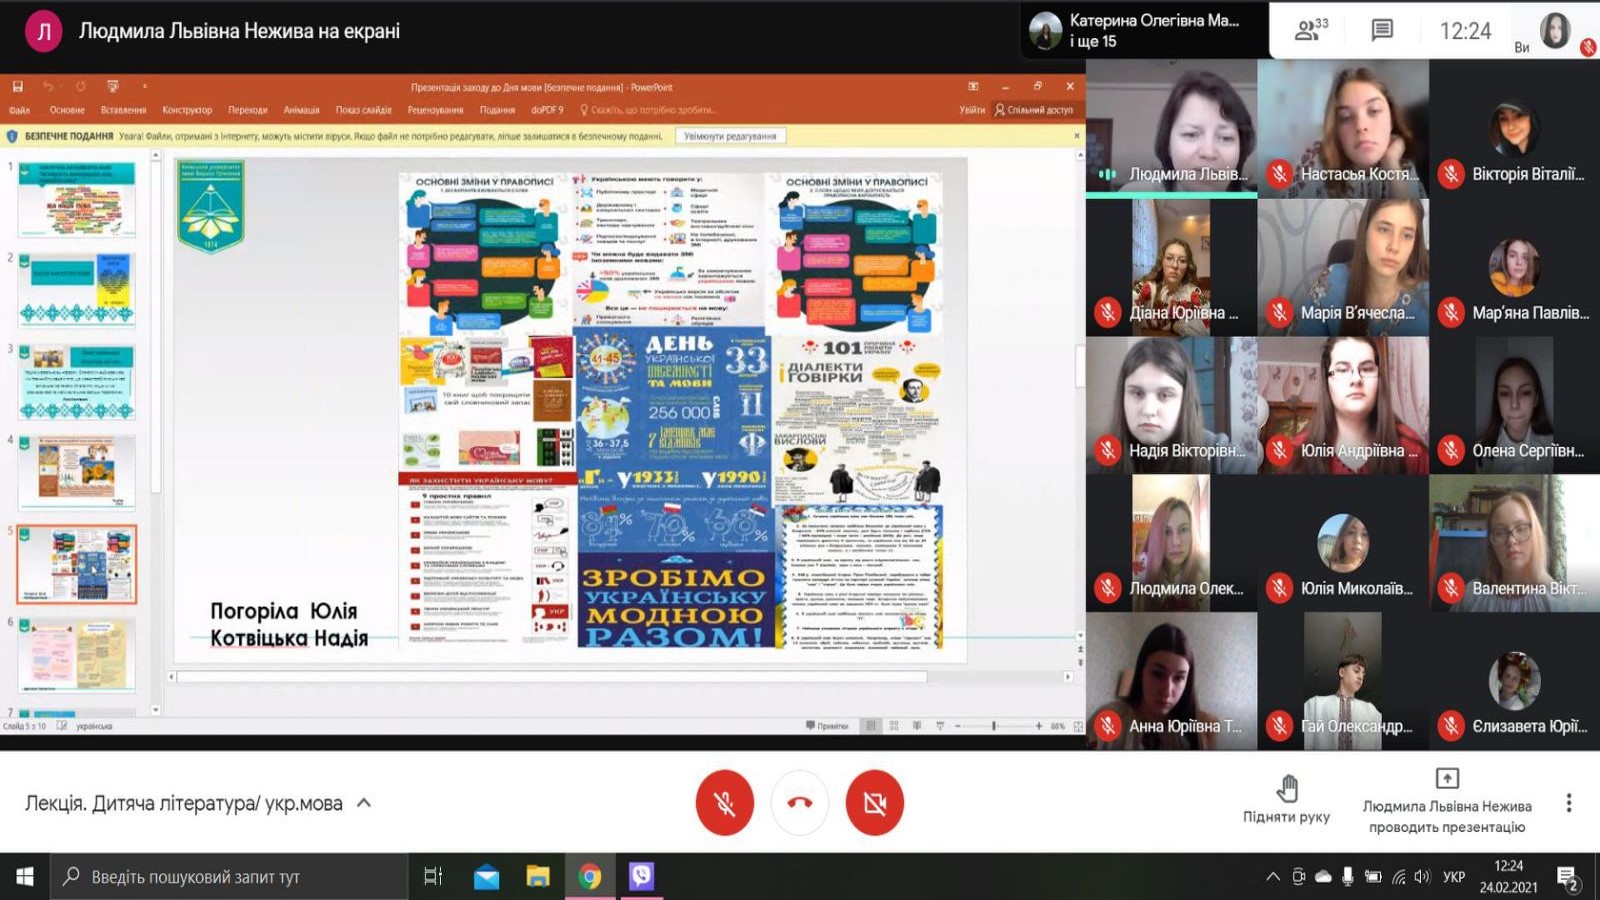The image size is (1600, 900).
Task: Open the Mail app on taskbar
Action: (486, 877)
